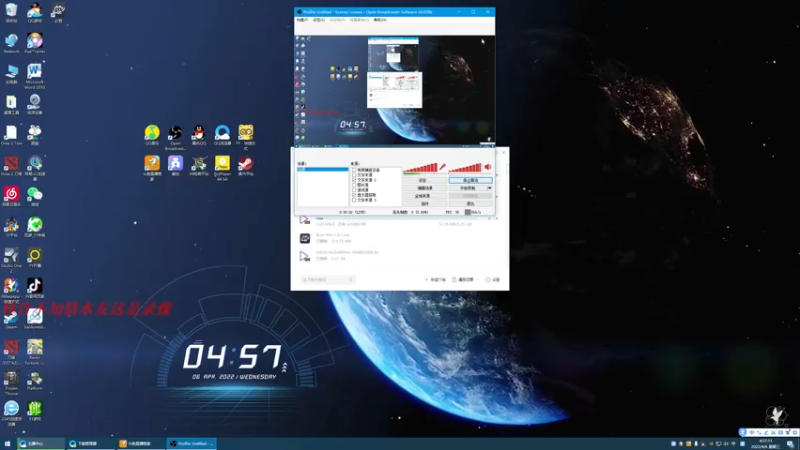Viewport: 800px width, 450px height.
Task: Click the 插件 plugins button in OBS
Action: pos(423,203)
